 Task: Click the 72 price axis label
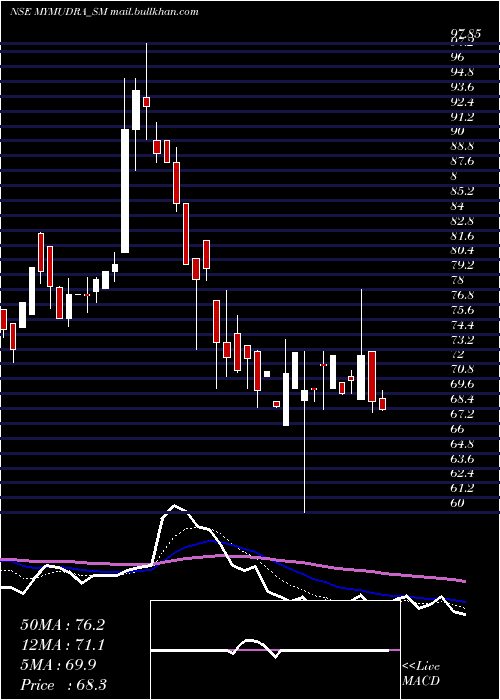tap(457, 354)
